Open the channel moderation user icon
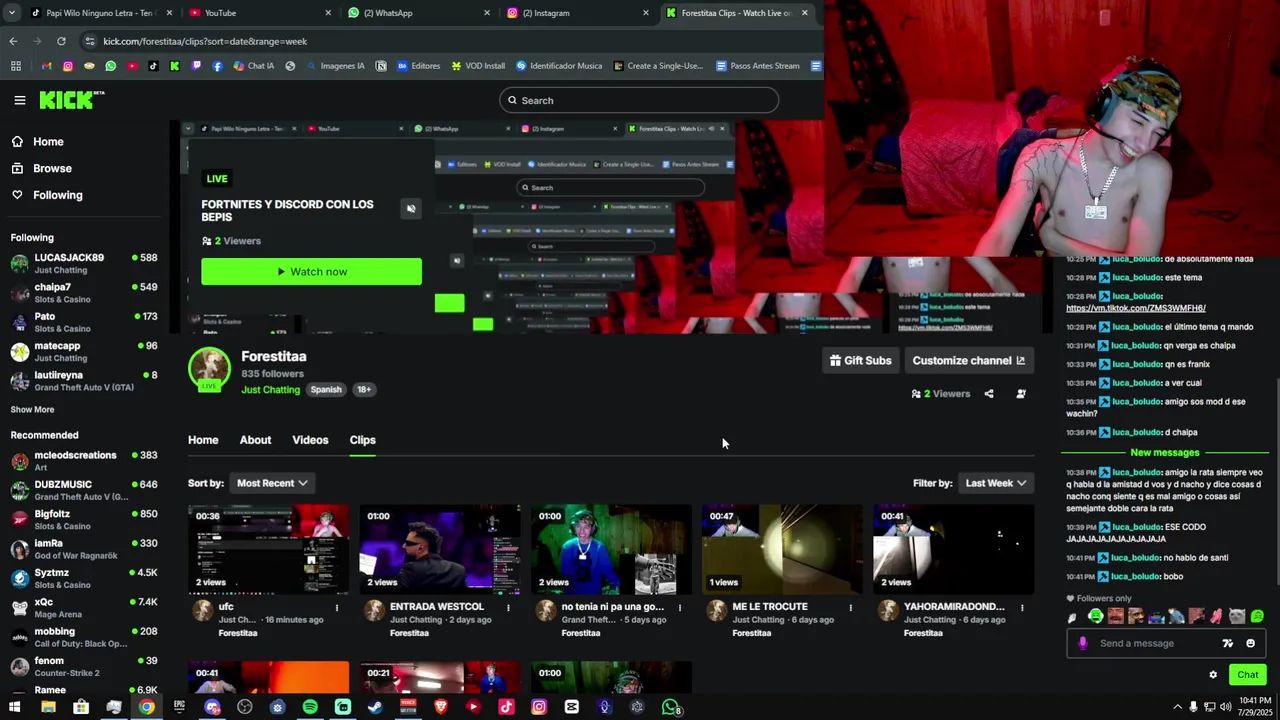Viewport: 1280px width, 720px height. click(x=1021, y=394)
